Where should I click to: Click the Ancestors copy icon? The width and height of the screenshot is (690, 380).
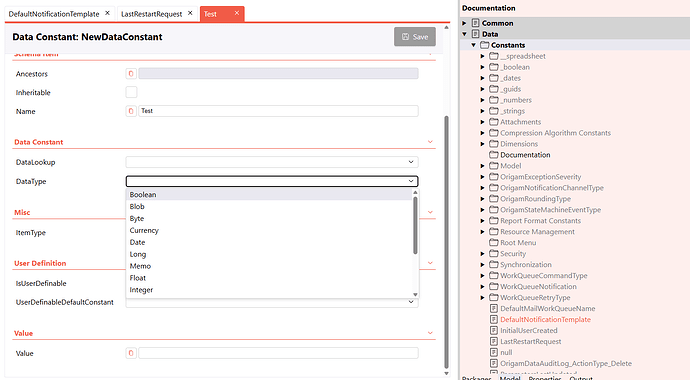click(131, 73)
